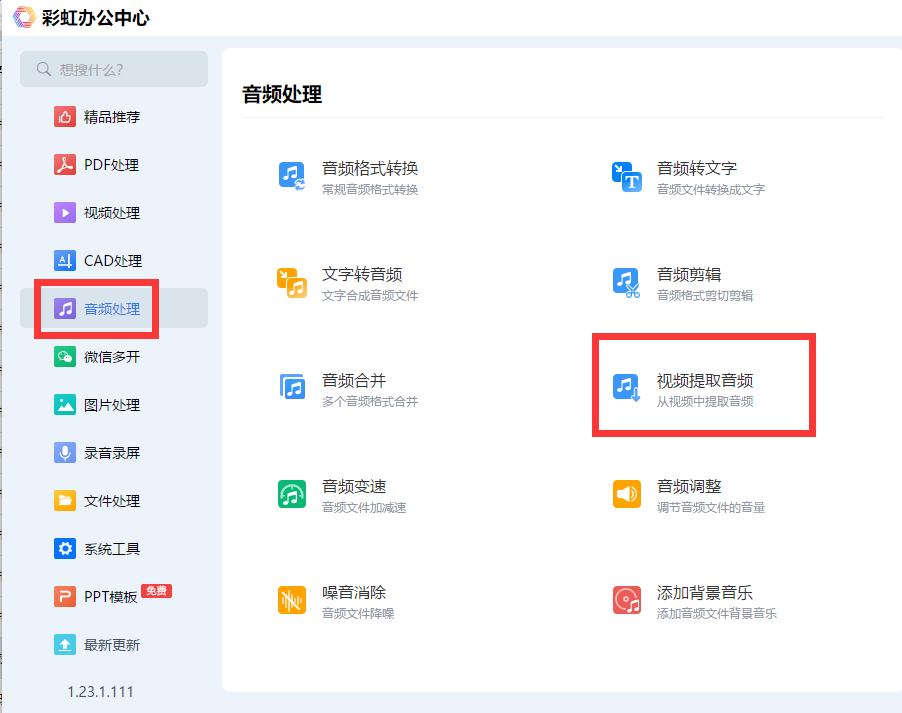Open the 音频调整 tool

pos(689,486)
